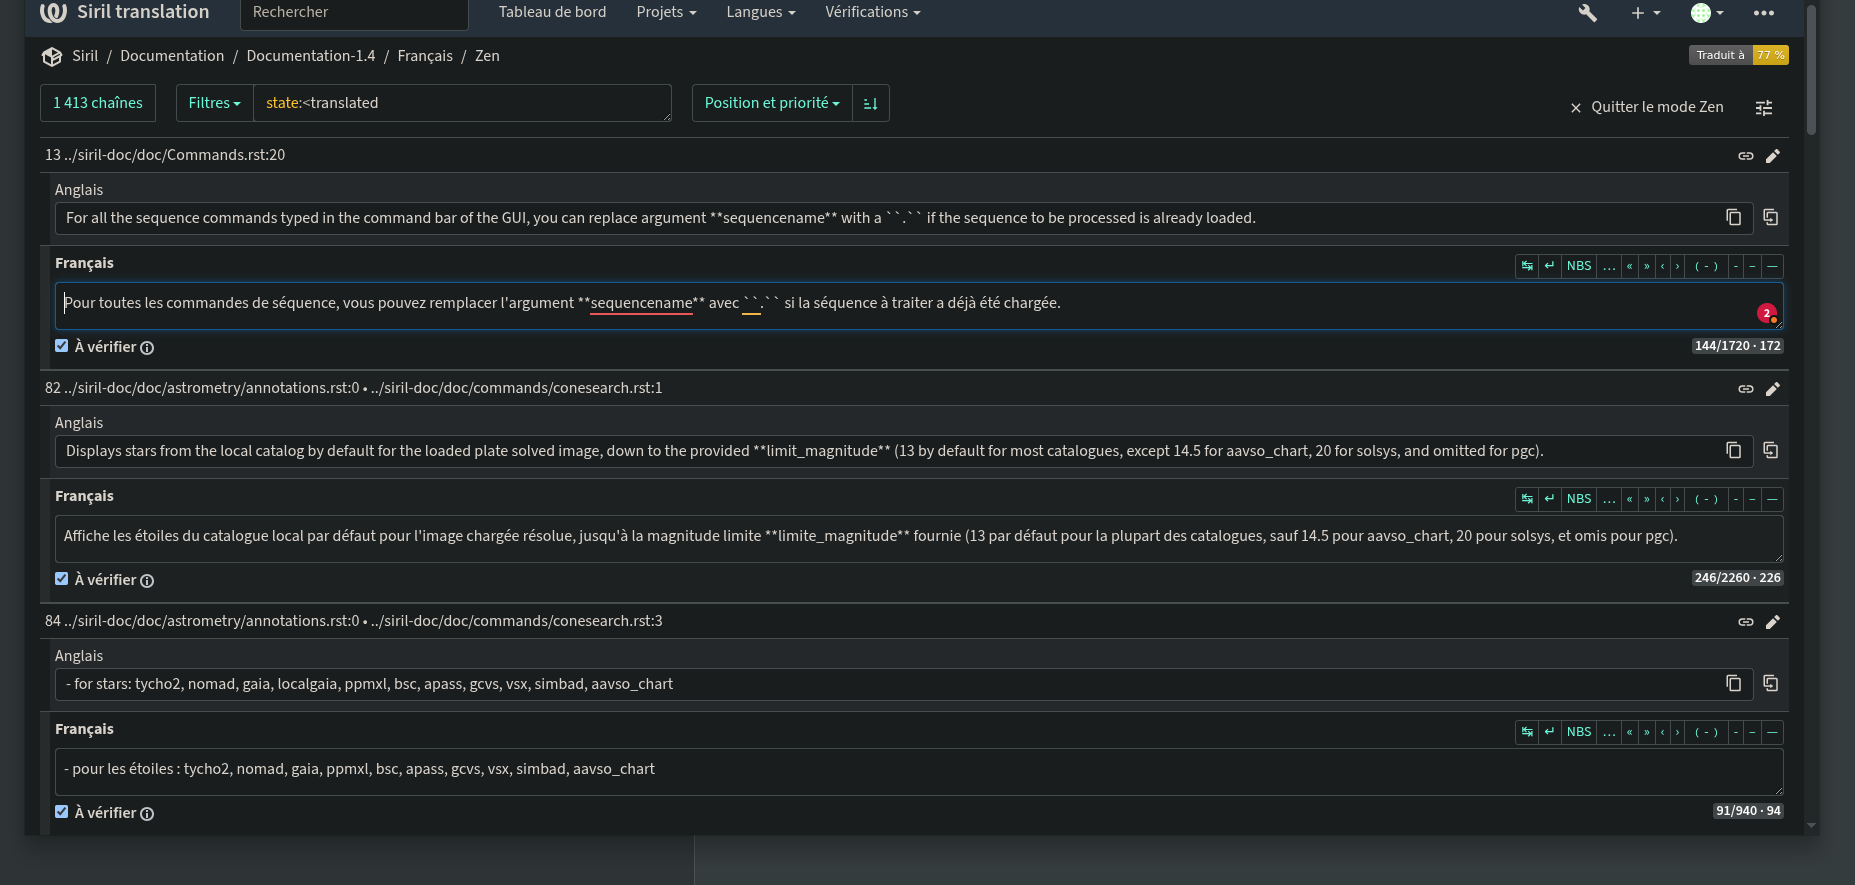Go to Documentation-1.4 breadcrumb link
1855x885 pixels.
[x=311, y=56]
